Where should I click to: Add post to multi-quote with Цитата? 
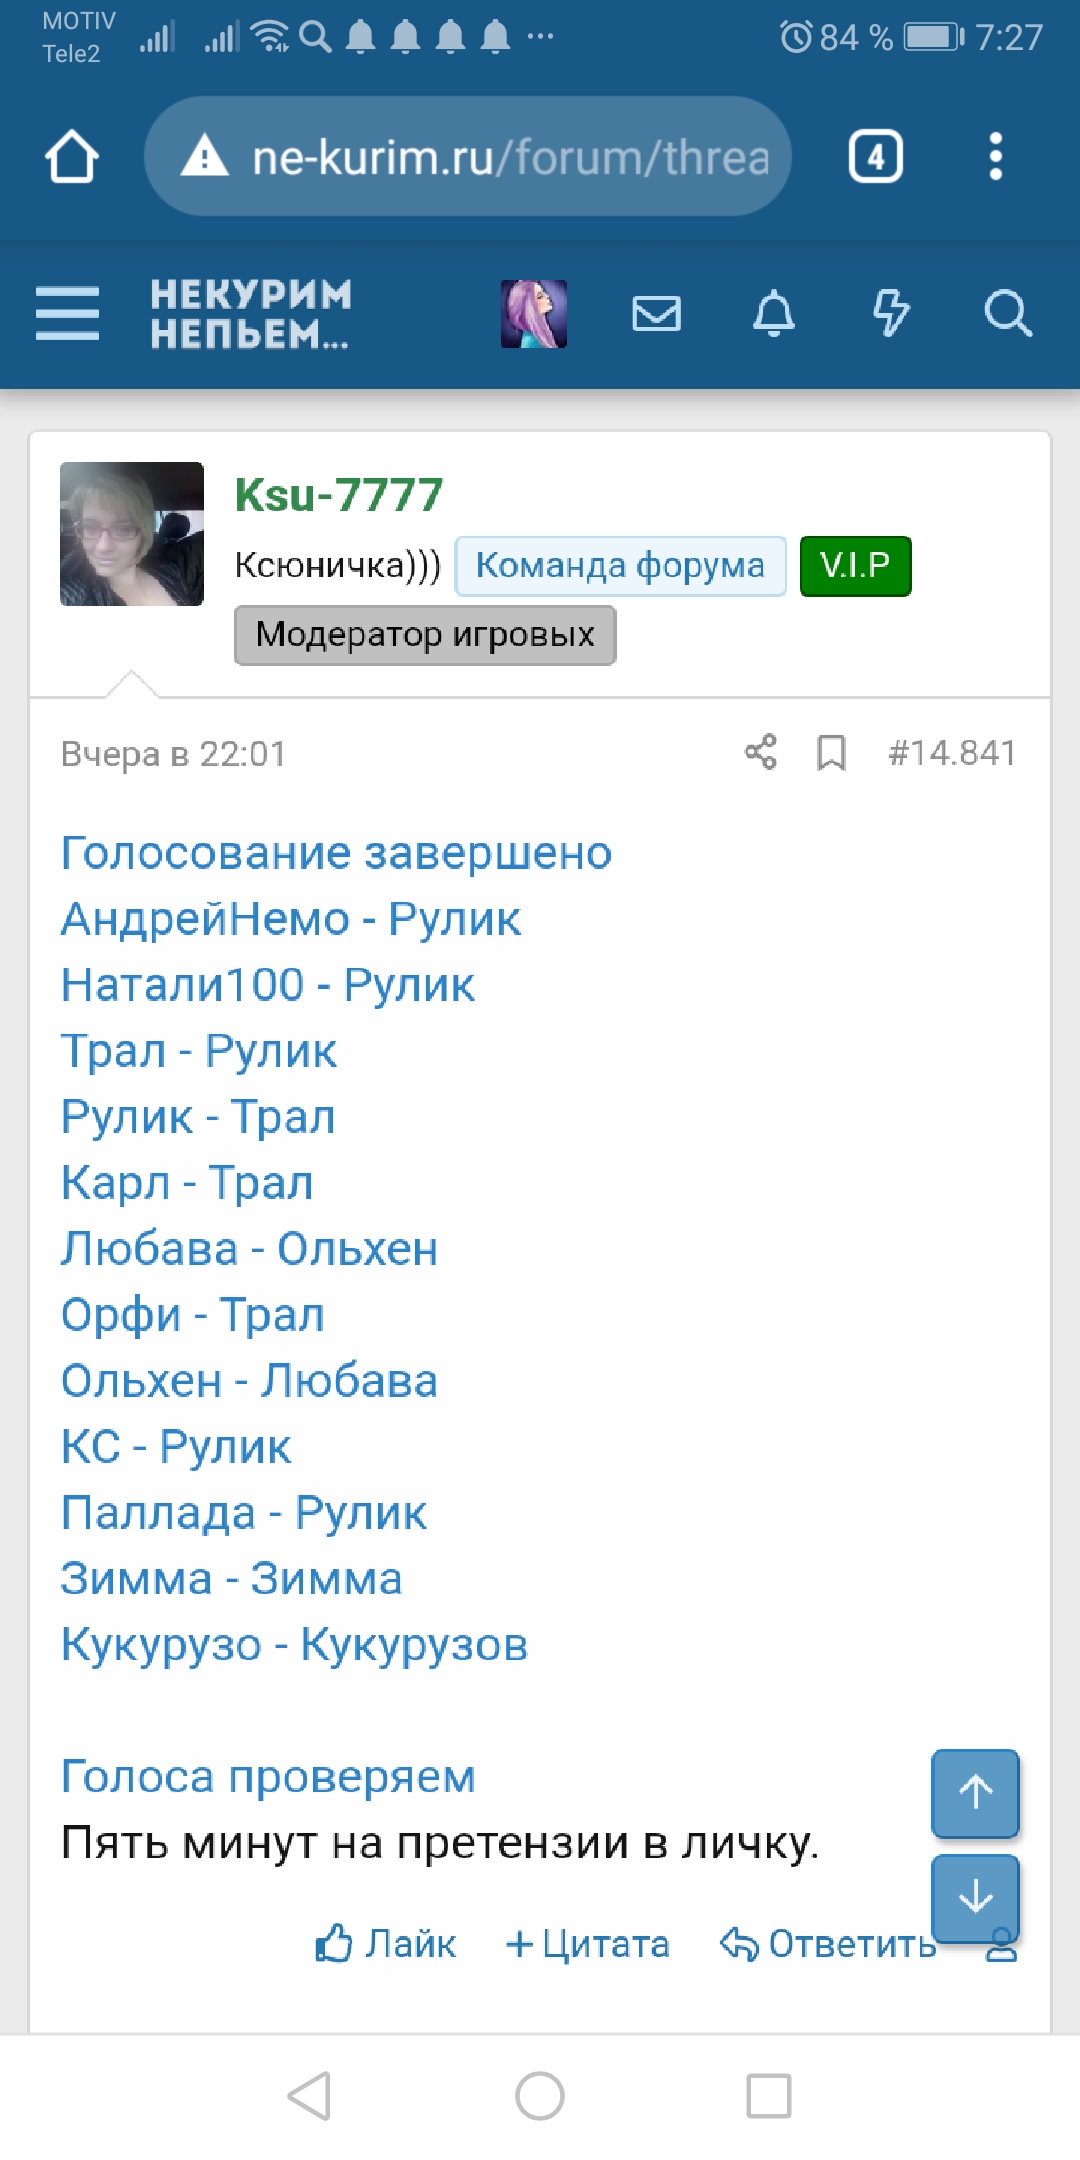coord(588,1944)
